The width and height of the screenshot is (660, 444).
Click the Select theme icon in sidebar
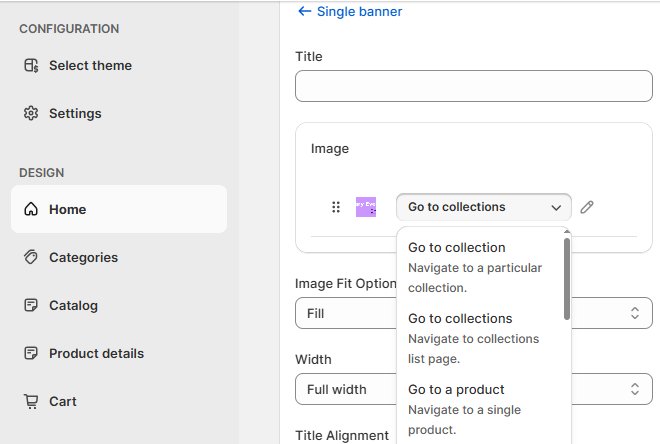tap(31, 66)
